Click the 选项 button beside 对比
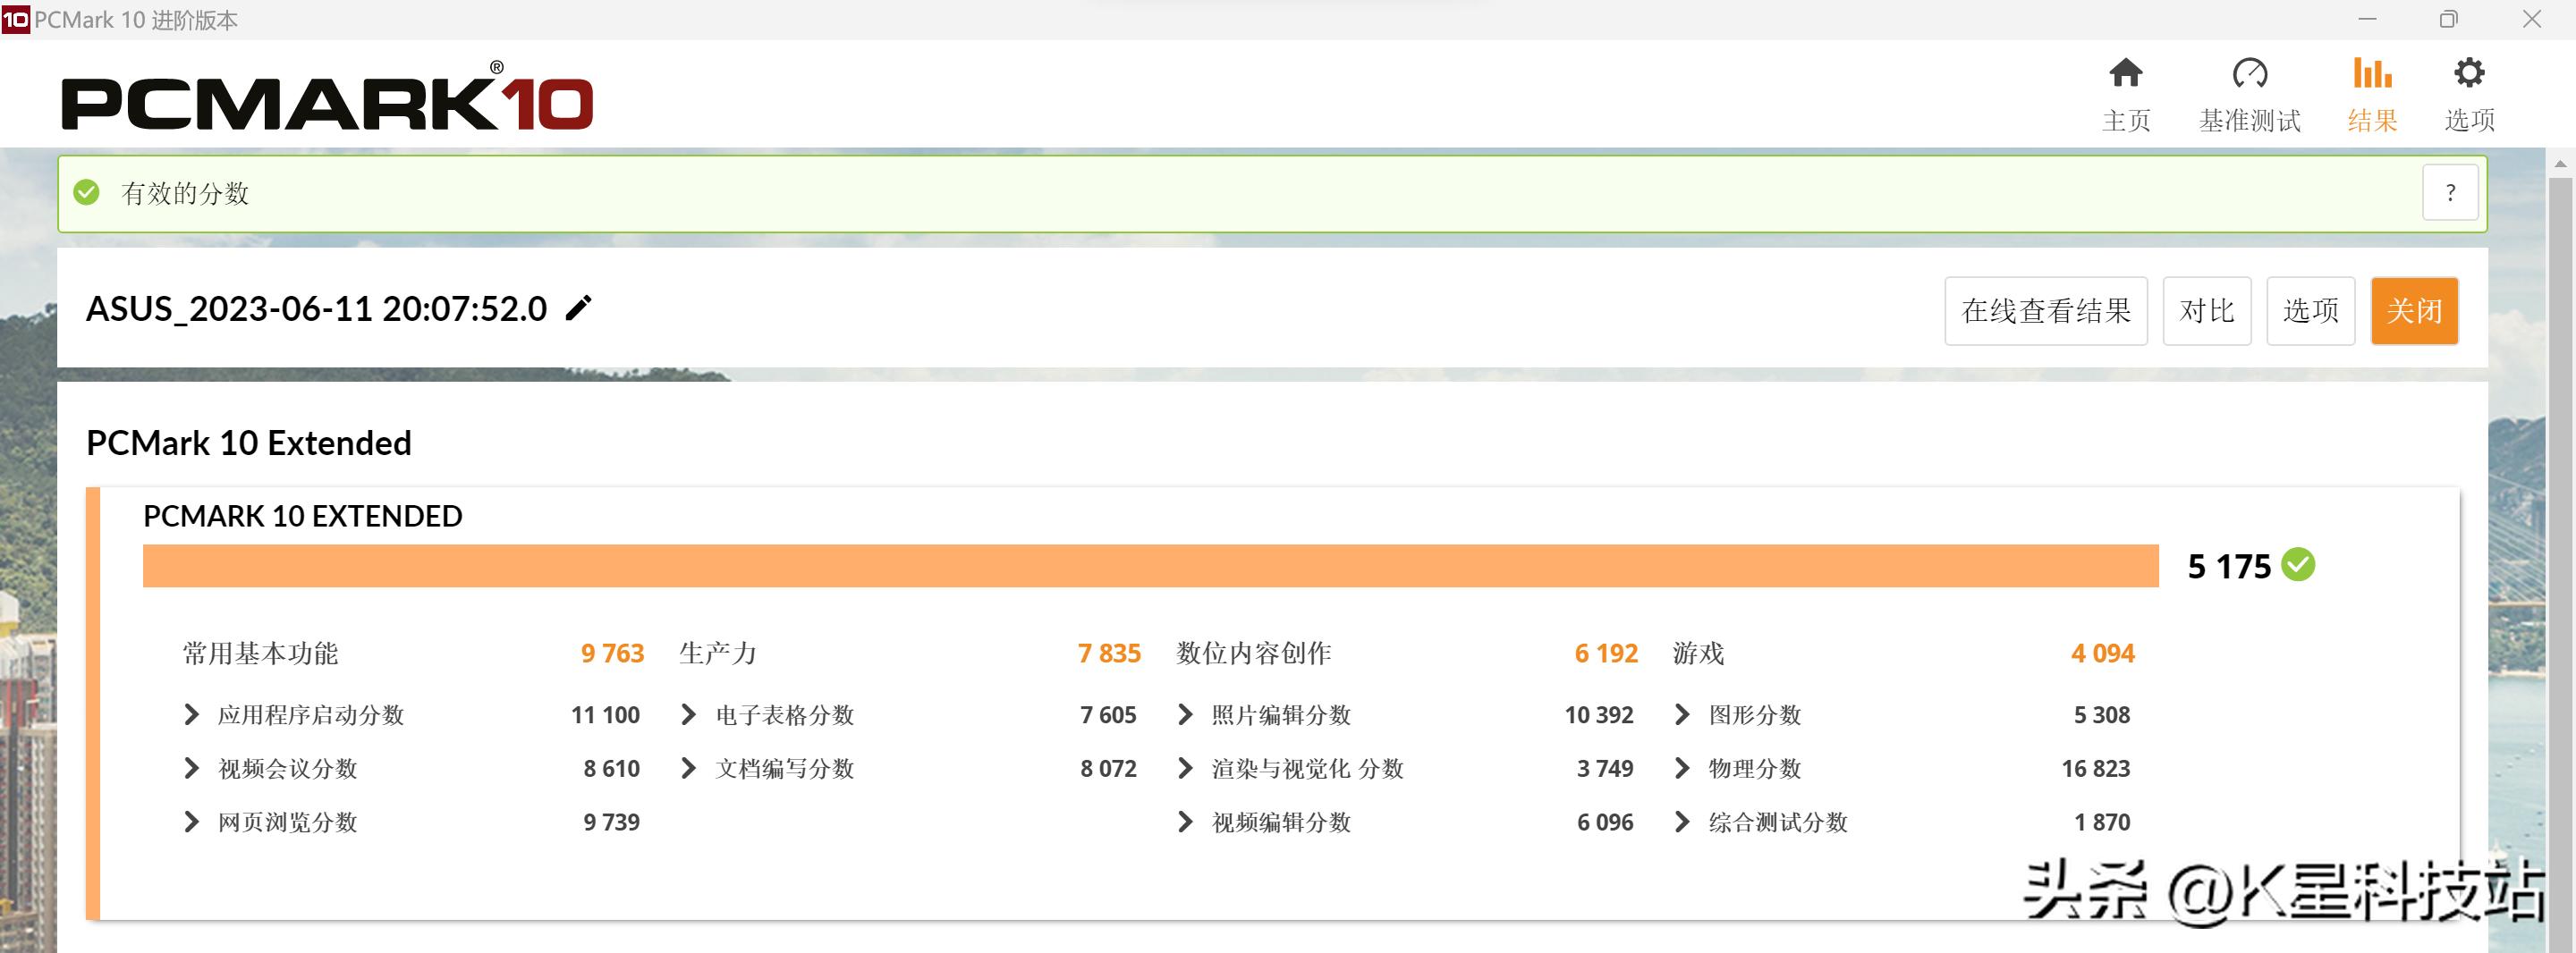Viewport: 2576px width, 953px height. click(2310, 311)
